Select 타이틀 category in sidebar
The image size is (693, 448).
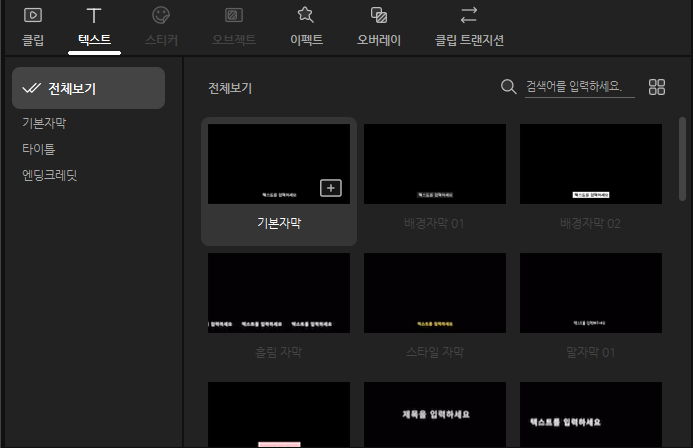pos(39,149)
